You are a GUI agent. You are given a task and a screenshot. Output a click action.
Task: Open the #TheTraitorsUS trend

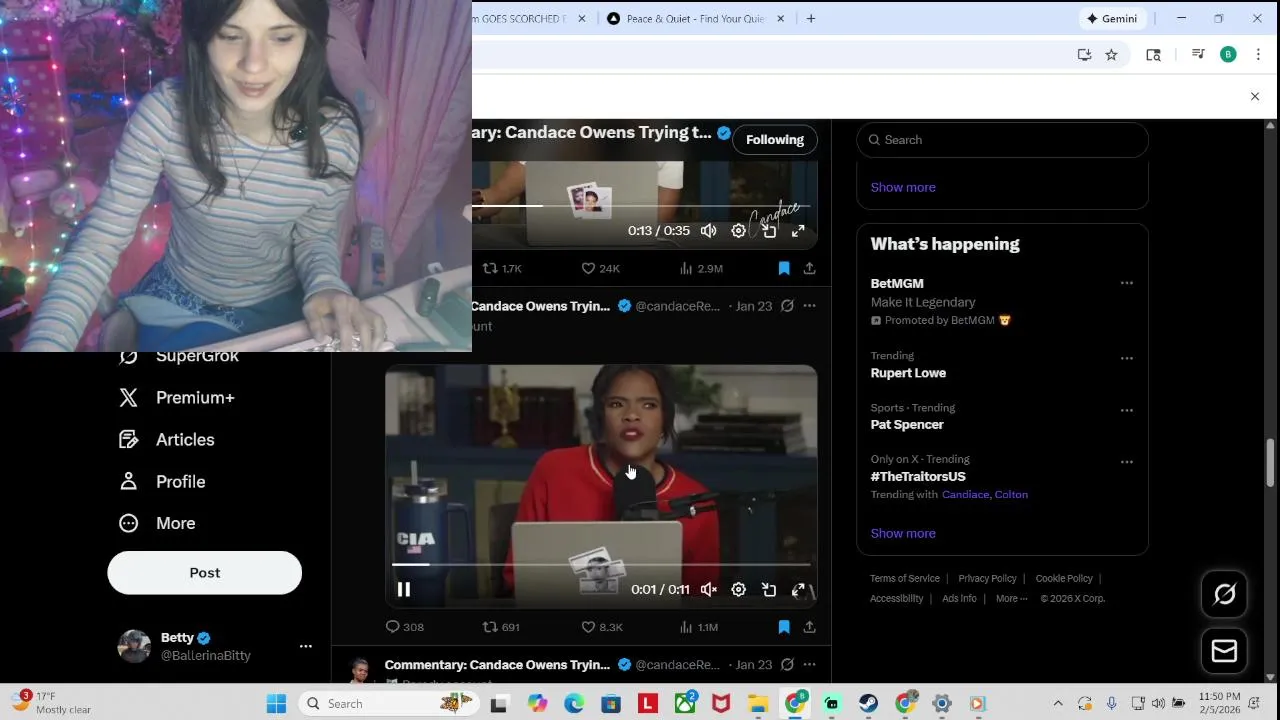(x=918, y=477)
